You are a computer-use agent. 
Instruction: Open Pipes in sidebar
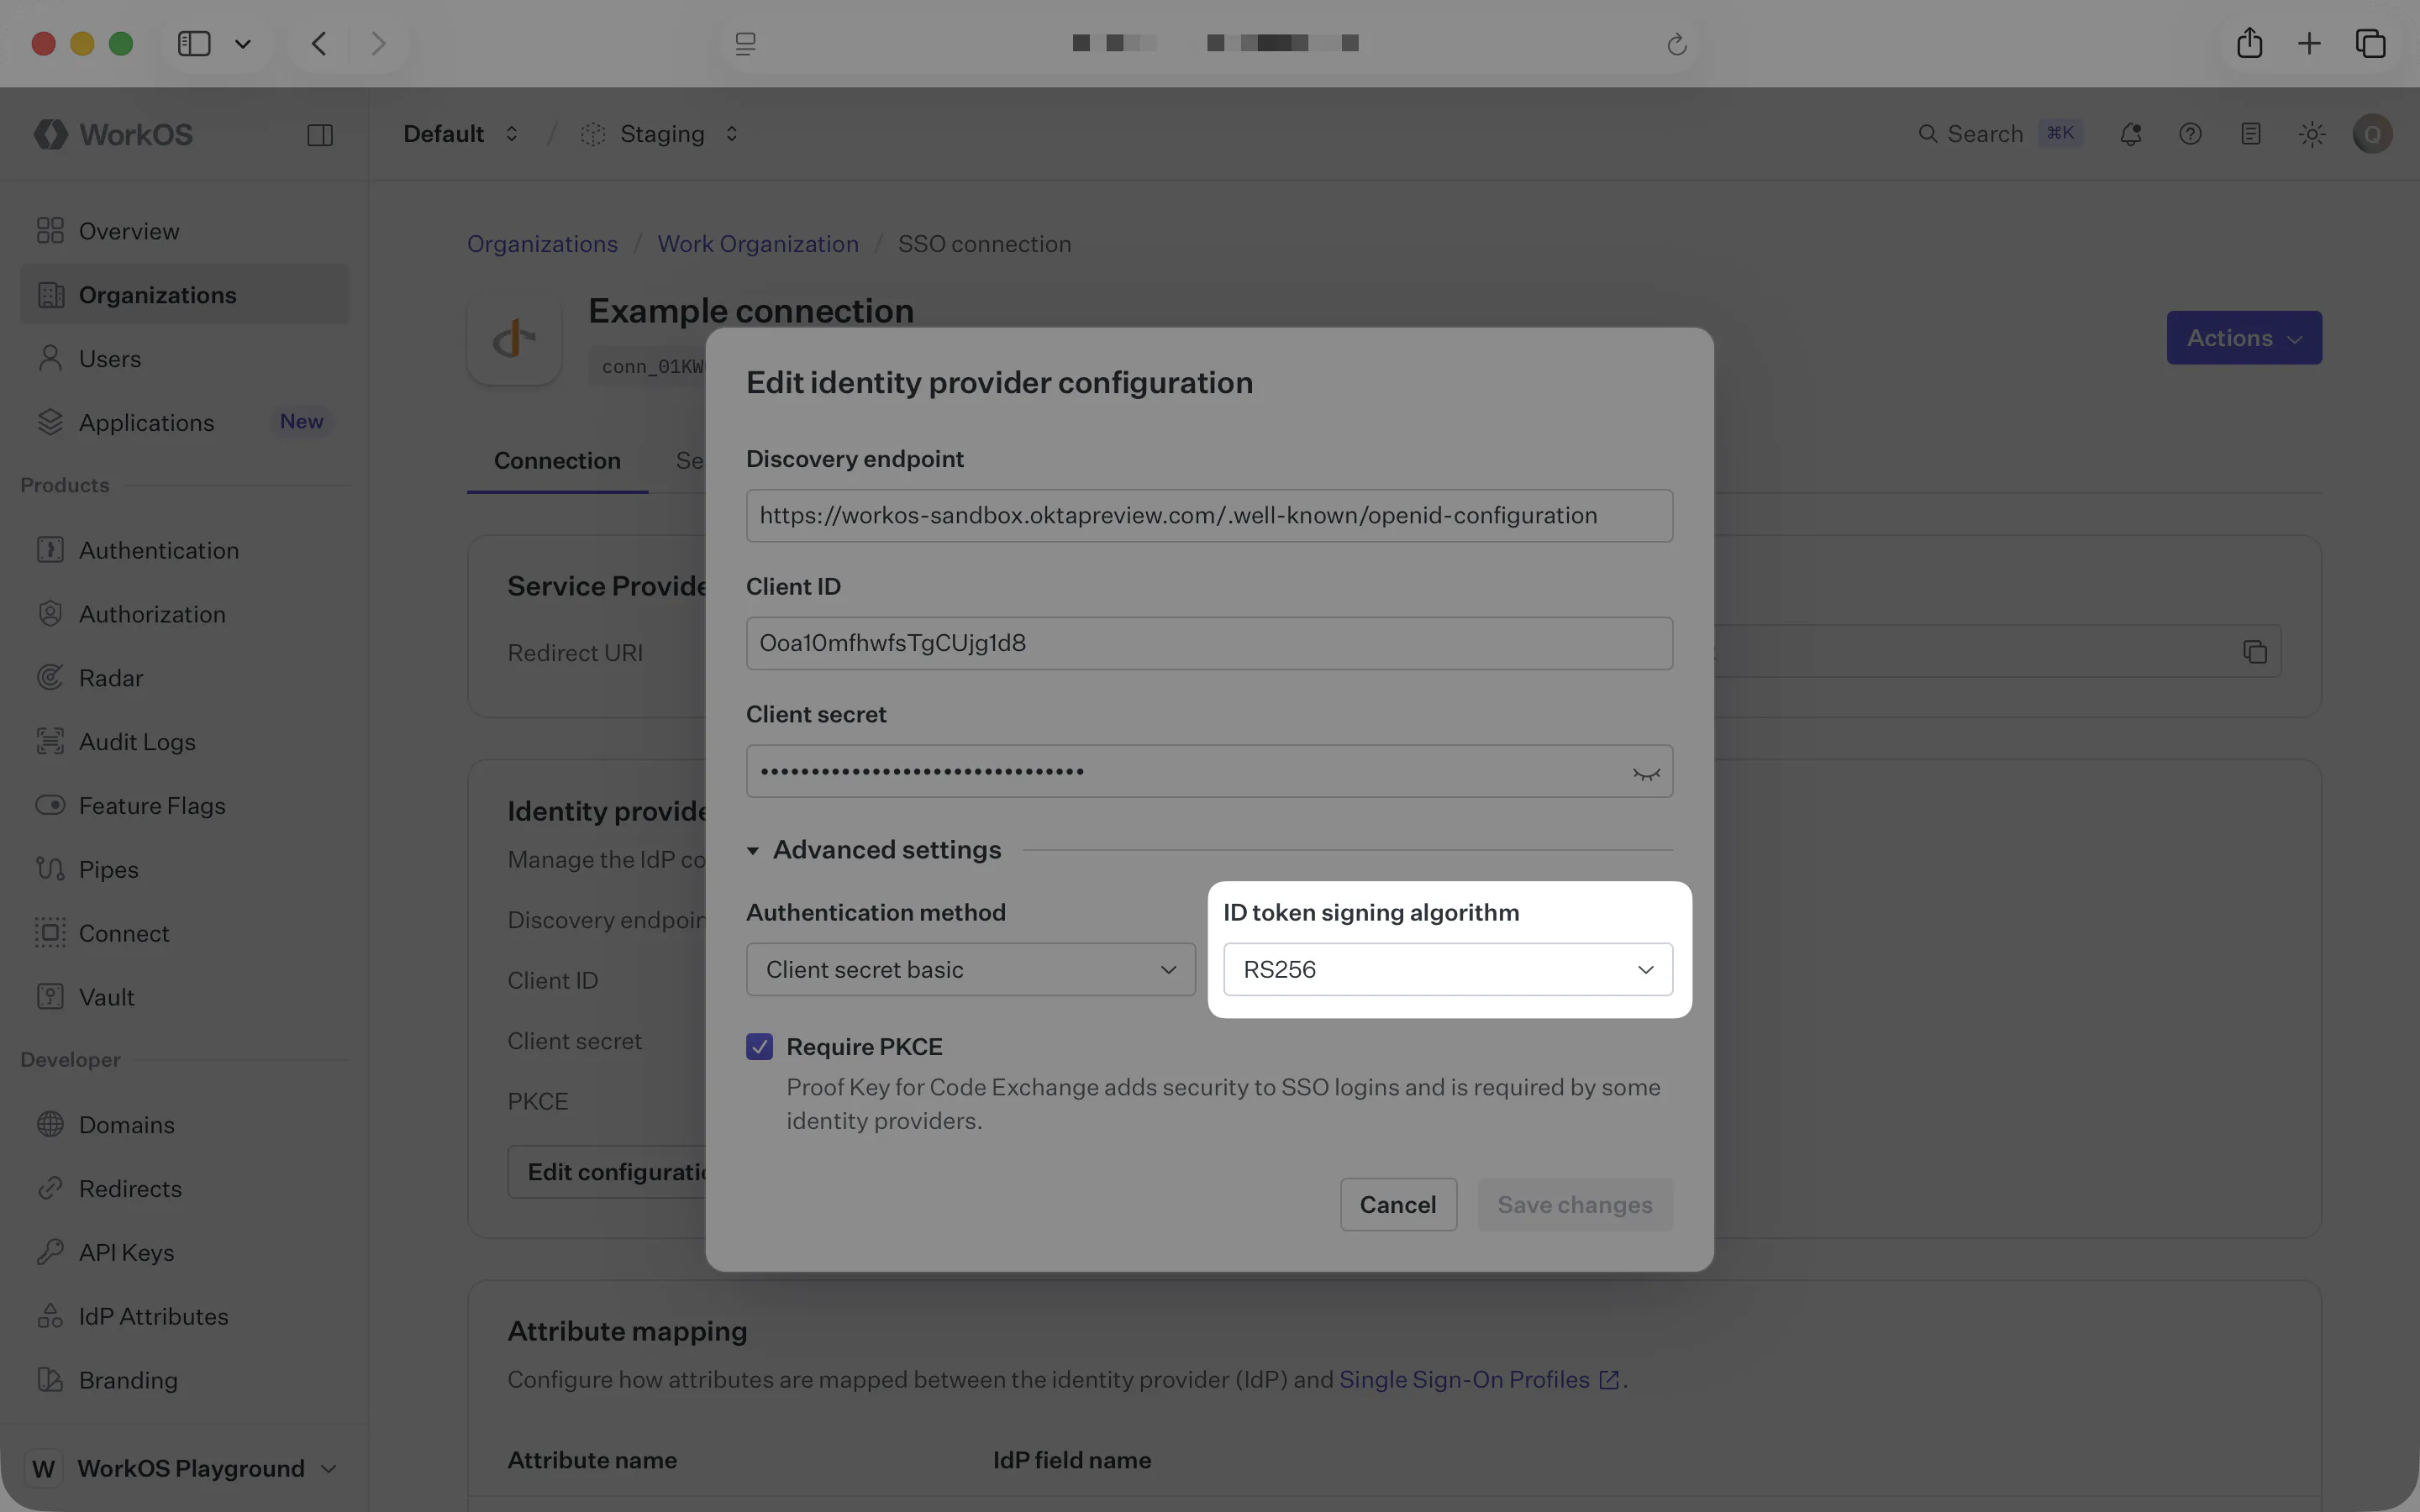click(185, 869)
